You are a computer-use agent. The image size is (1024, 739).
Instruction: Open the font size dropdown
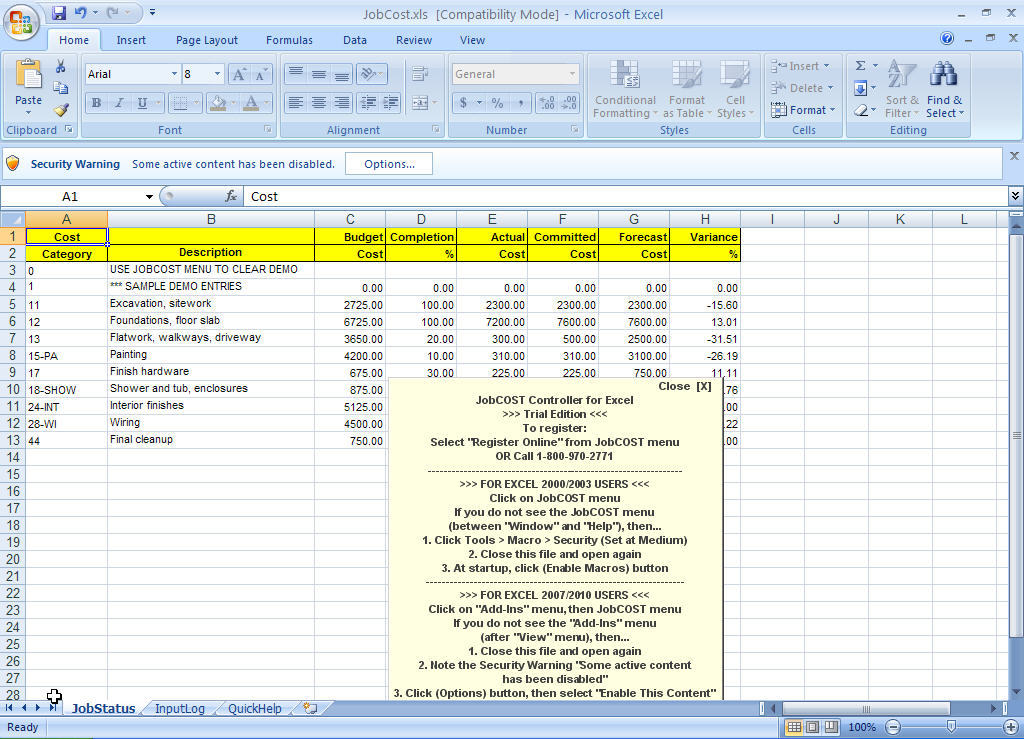pos(217,74)
